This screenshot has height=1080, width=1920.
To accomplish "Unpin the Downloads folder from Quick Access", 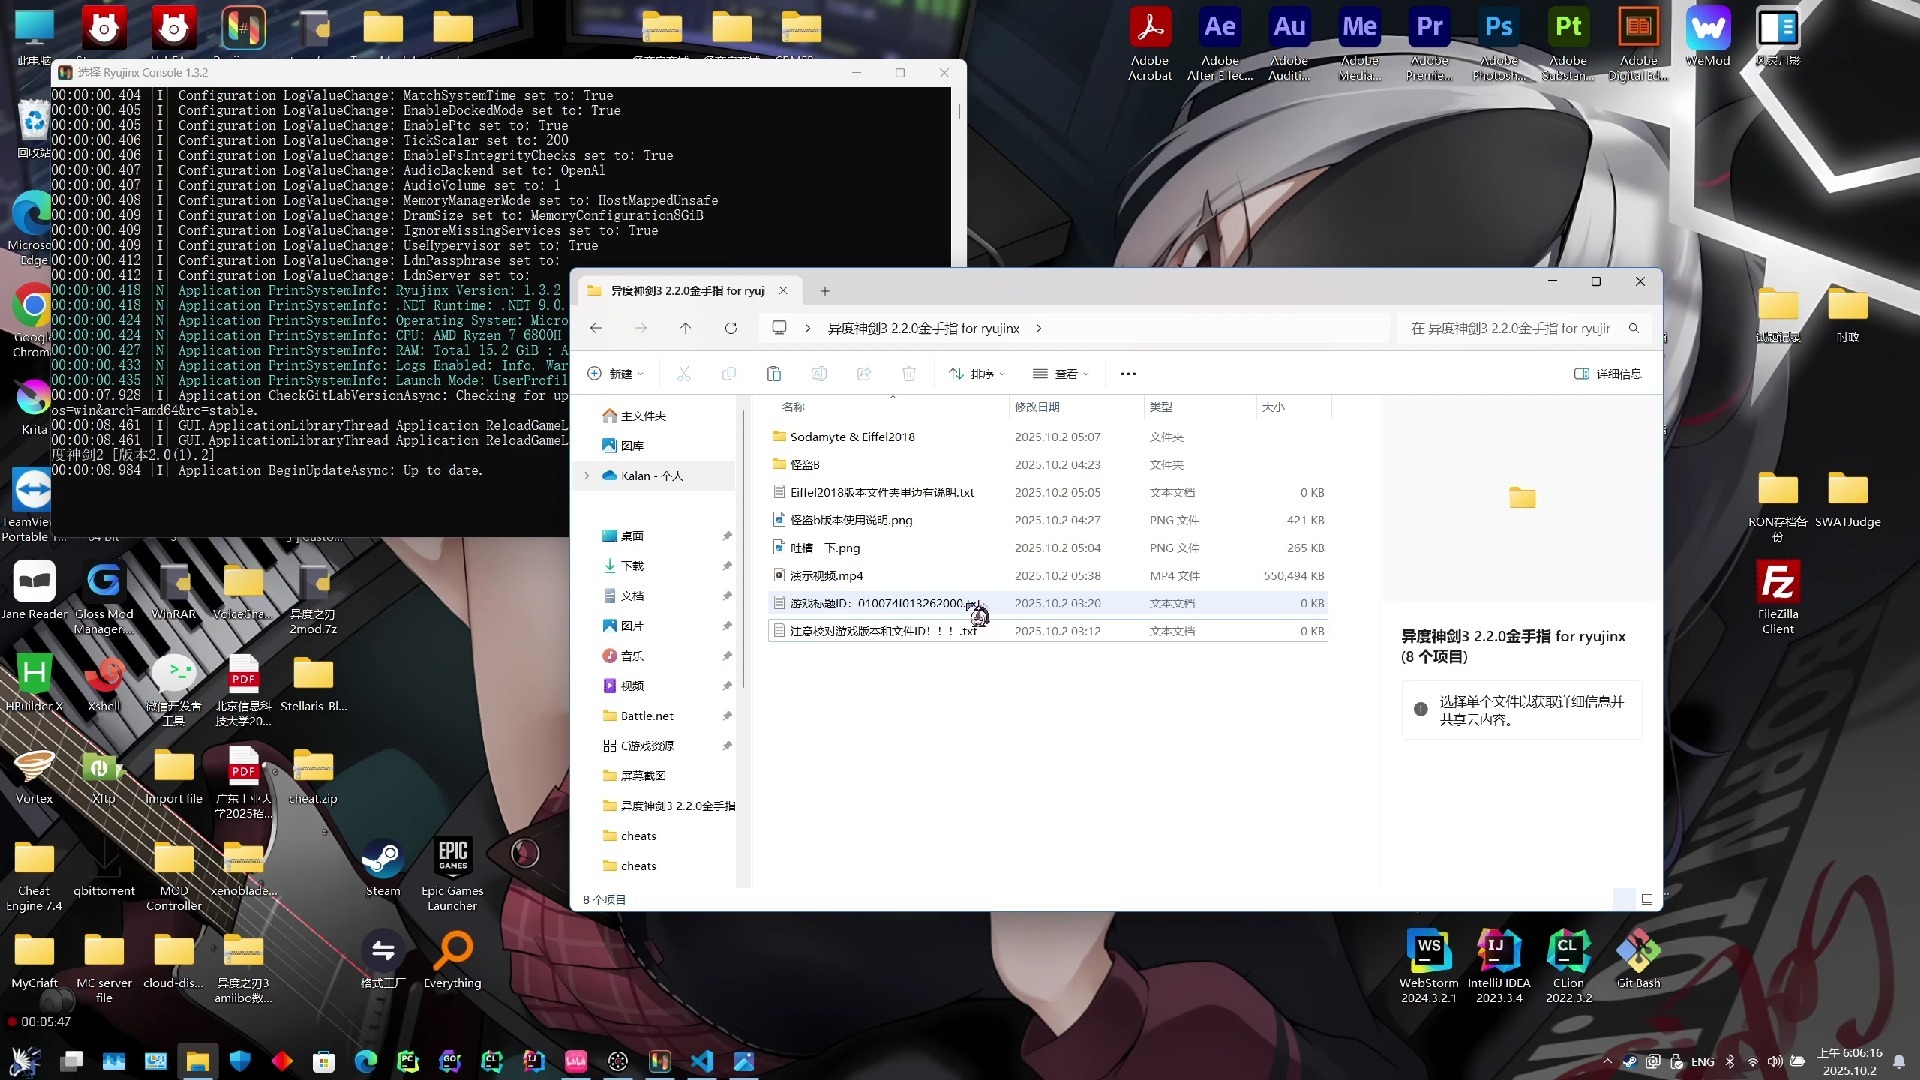I will coord(727,566).
